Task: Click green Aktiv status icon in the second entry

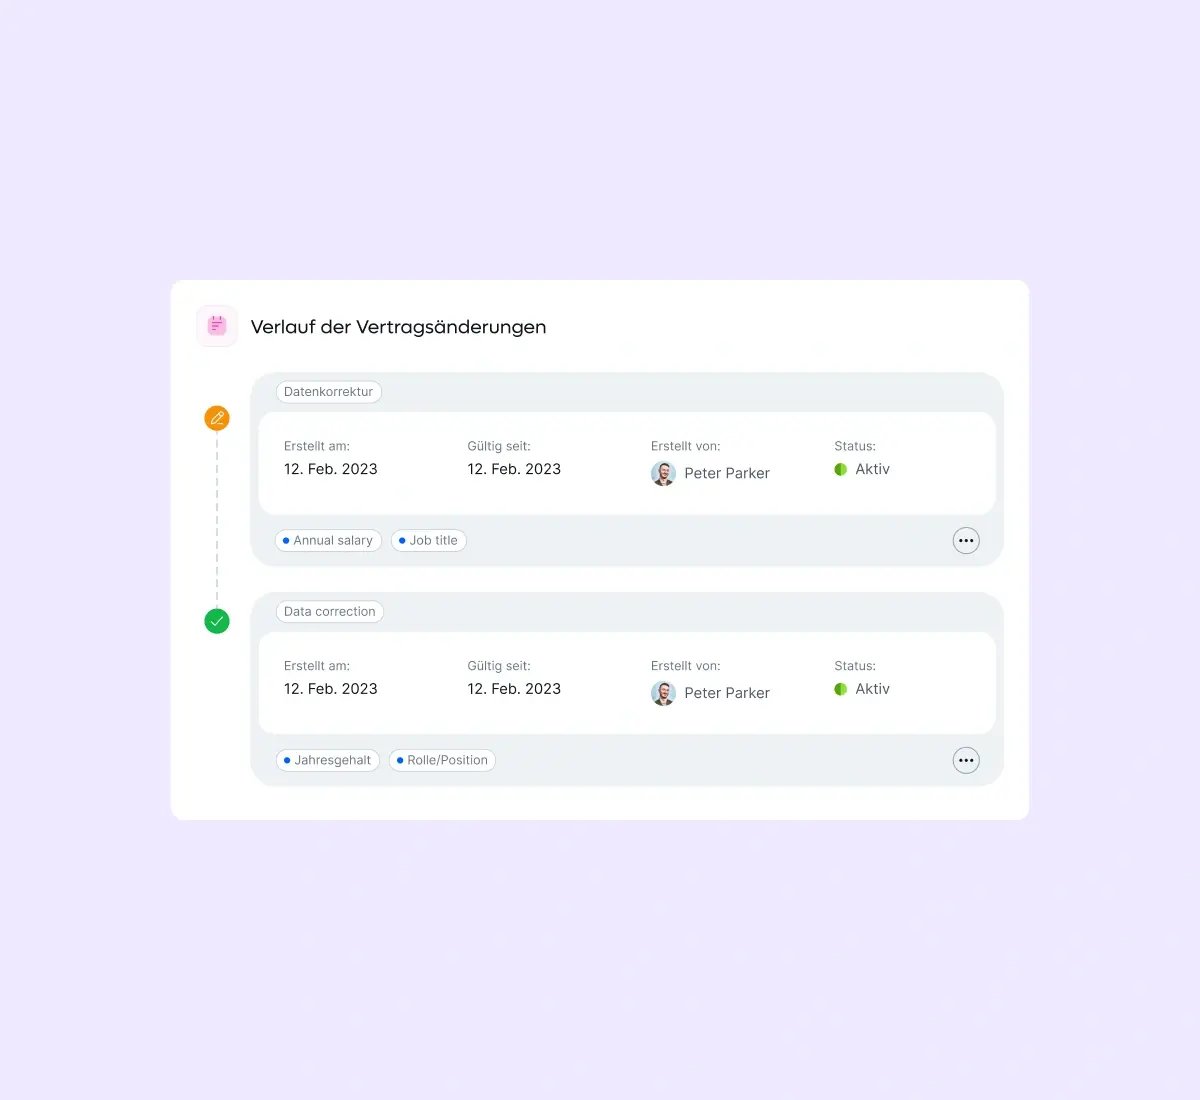Action: (841, 689)
